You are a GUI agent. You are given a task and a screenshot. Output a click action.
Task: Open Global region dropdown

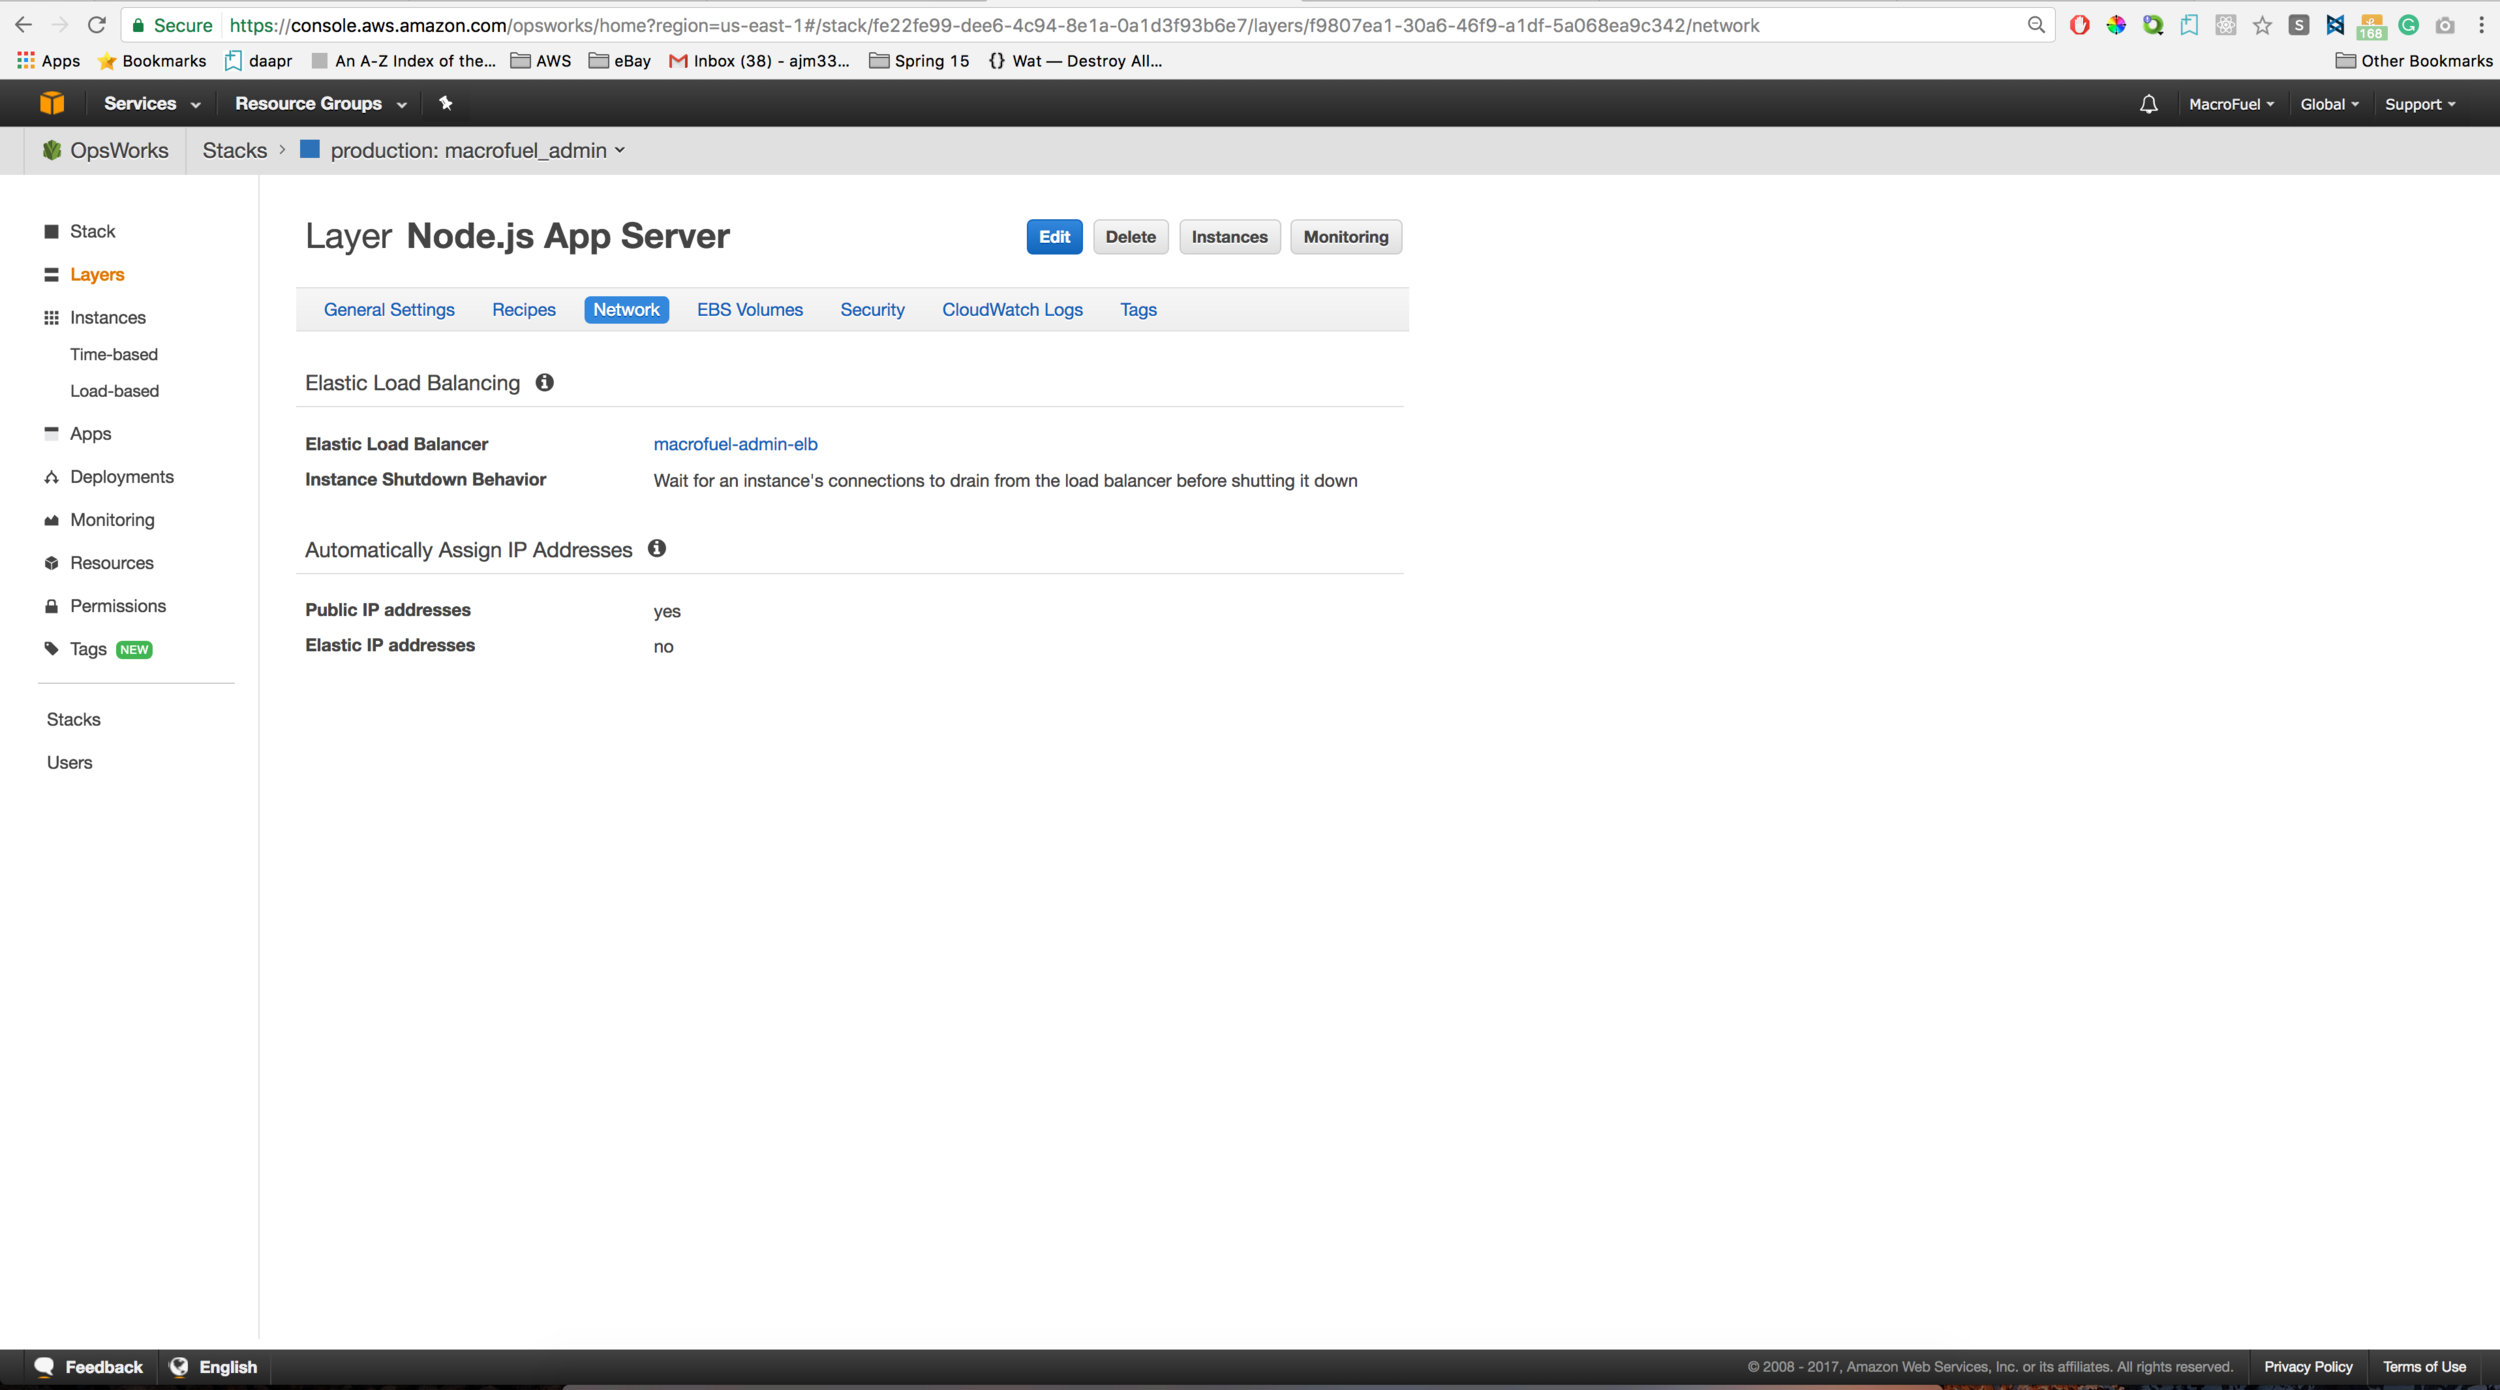(x=2329, y=104)
